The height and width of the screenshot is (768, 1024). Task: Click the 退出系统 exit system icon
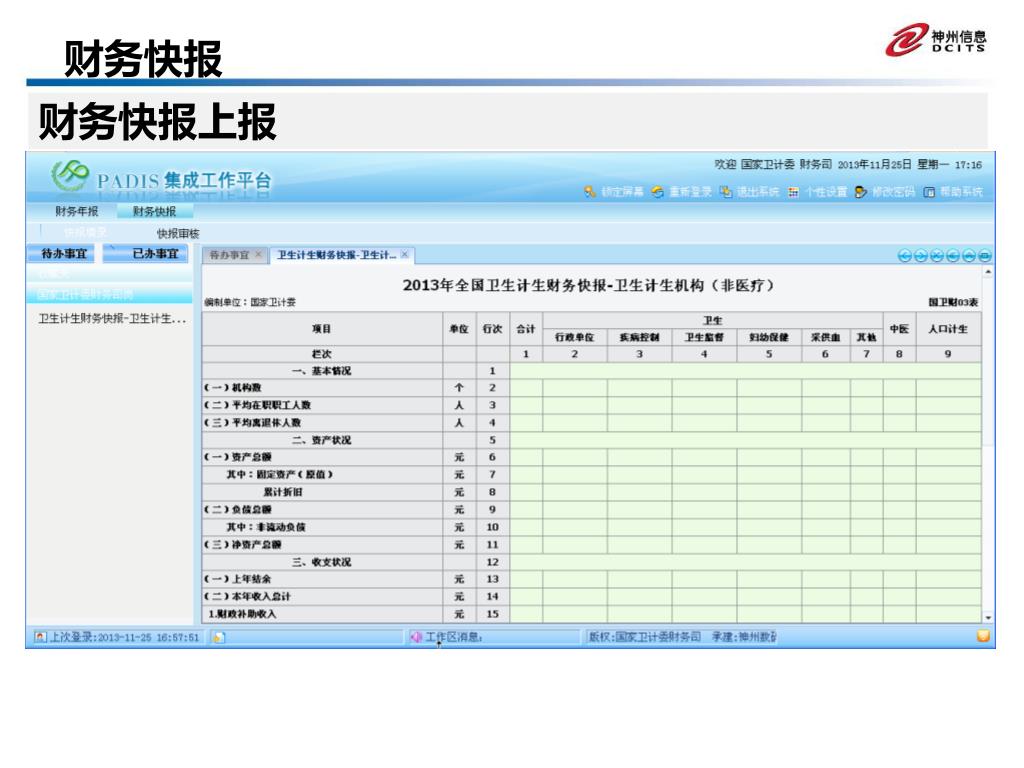pyautogui.click(x=726, y=191)
